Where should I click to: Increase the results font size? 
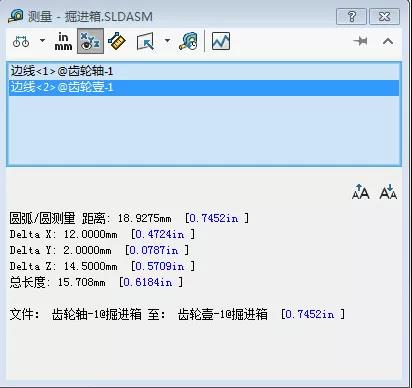click(x=361, y=192)
